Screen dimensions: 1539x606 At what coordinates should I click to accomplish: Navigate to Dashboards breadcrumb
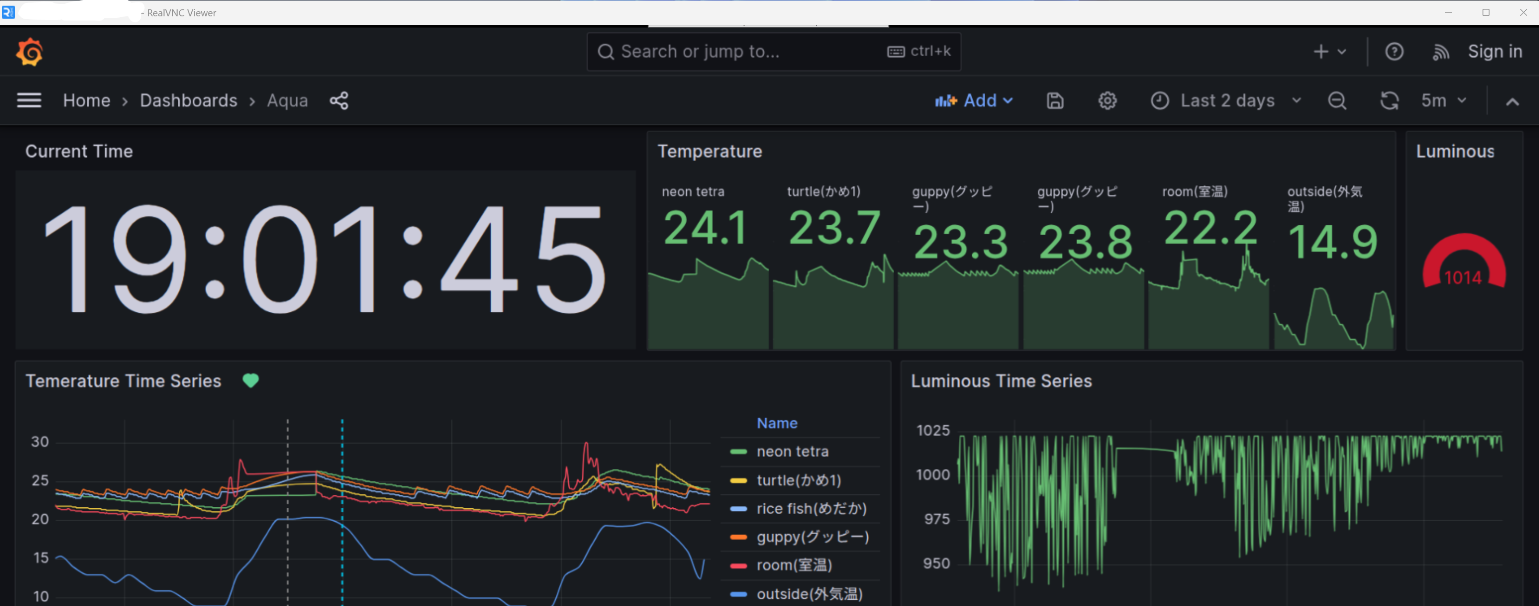[188, 101]
